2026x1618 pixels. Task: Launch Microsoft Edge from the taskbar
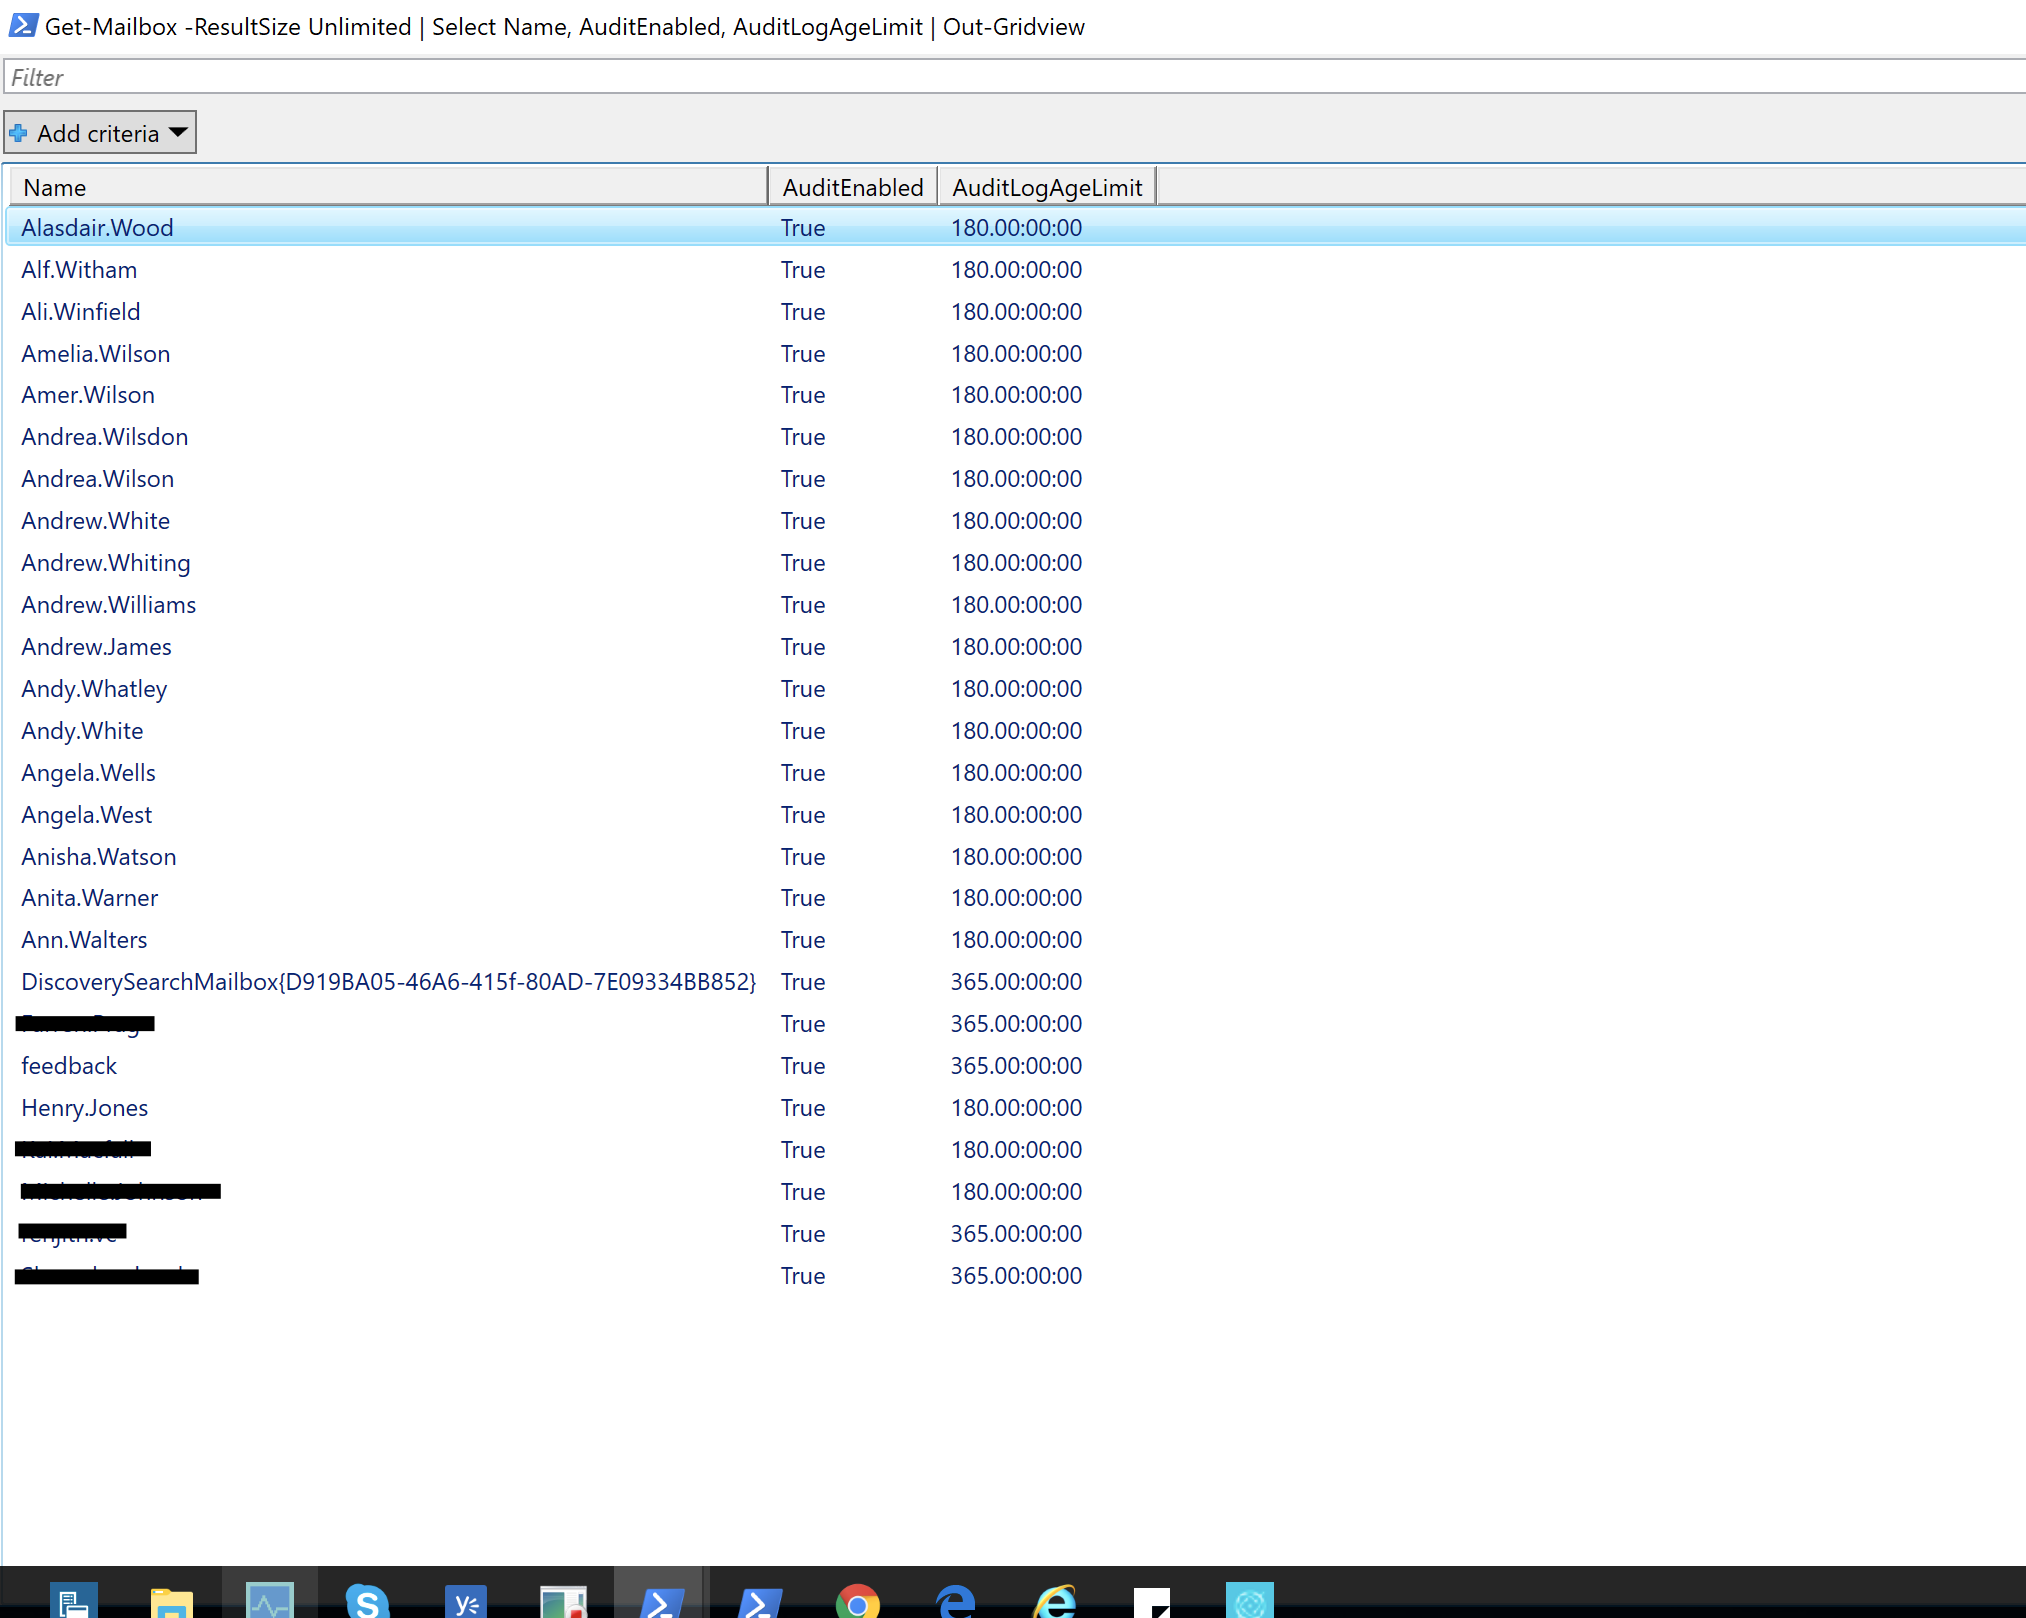pos(955,1600)
